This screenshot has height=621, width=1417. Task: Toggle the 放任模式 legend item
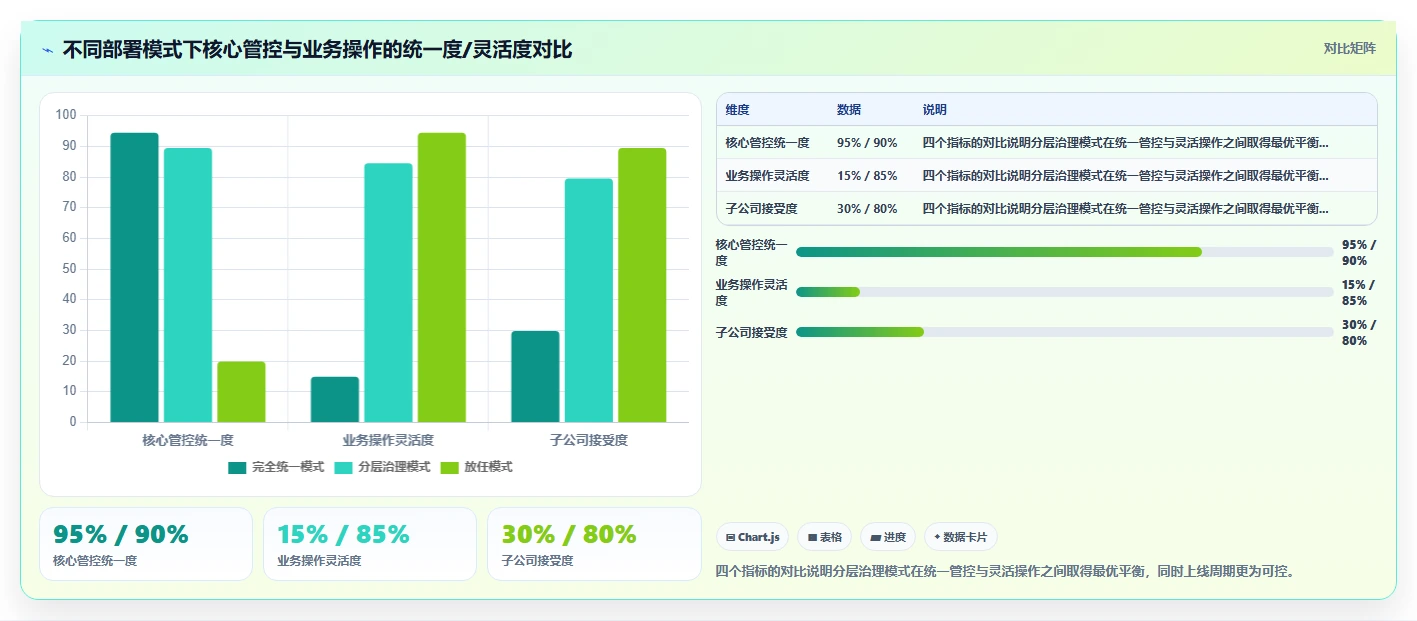[476, 467]
